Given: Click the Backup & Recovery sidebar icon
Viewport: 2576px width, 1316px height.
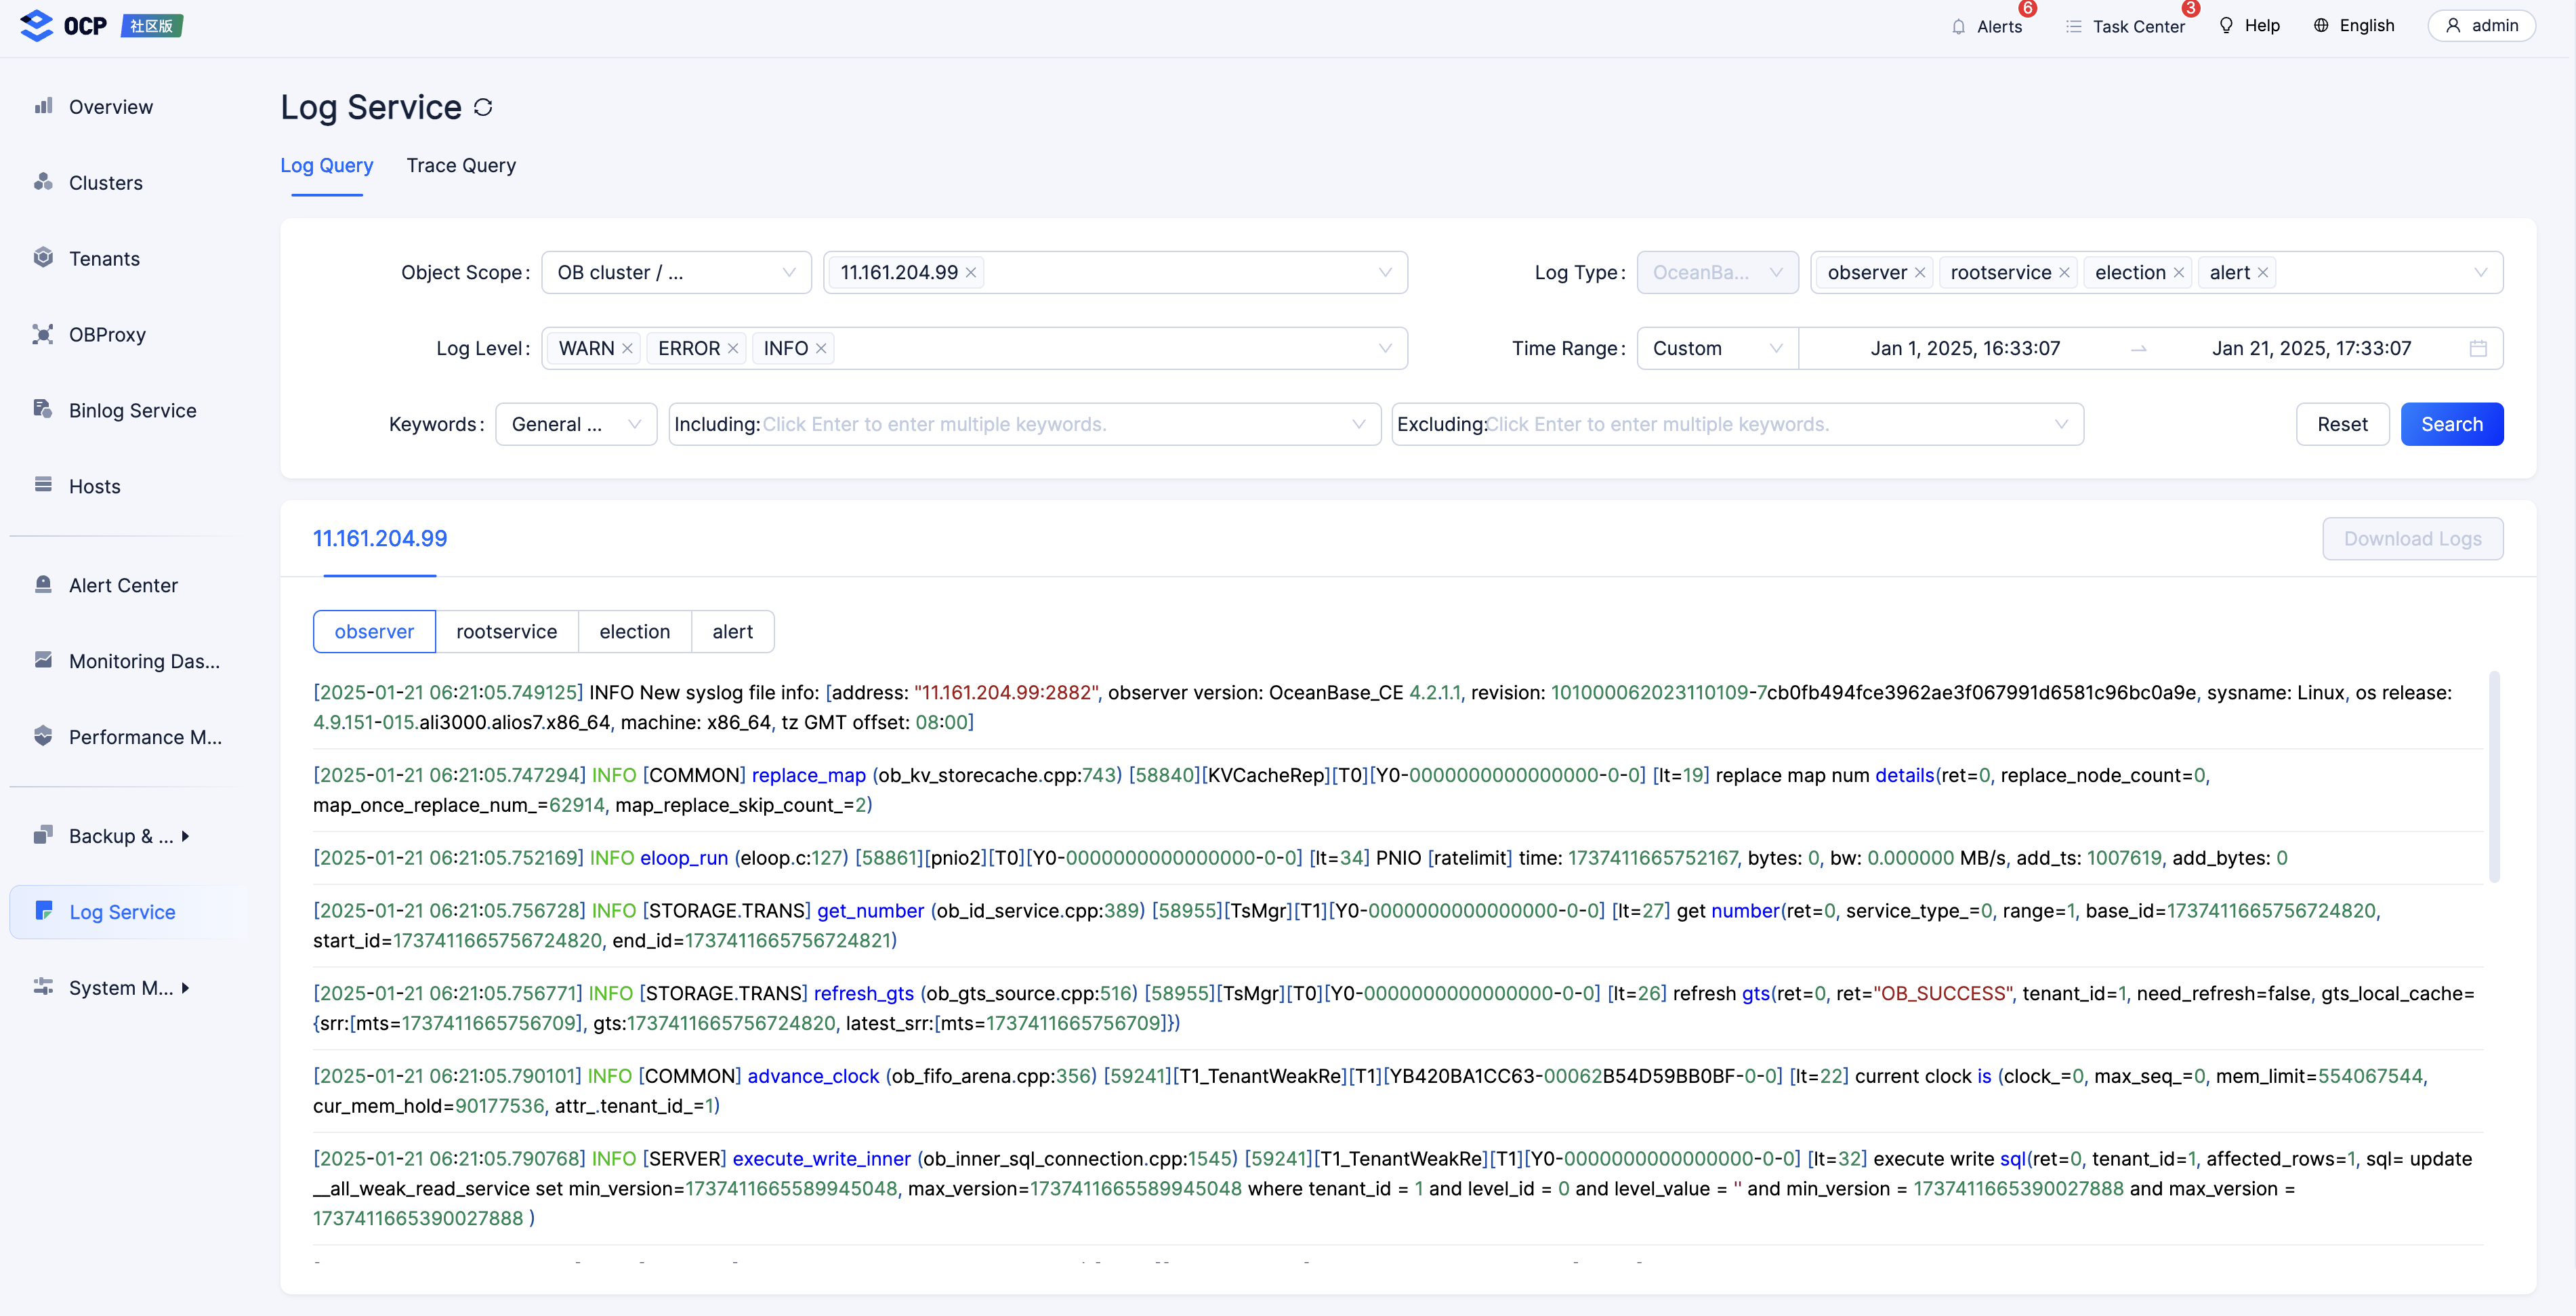Looking at the screenshot, I should tap(43, 835).
